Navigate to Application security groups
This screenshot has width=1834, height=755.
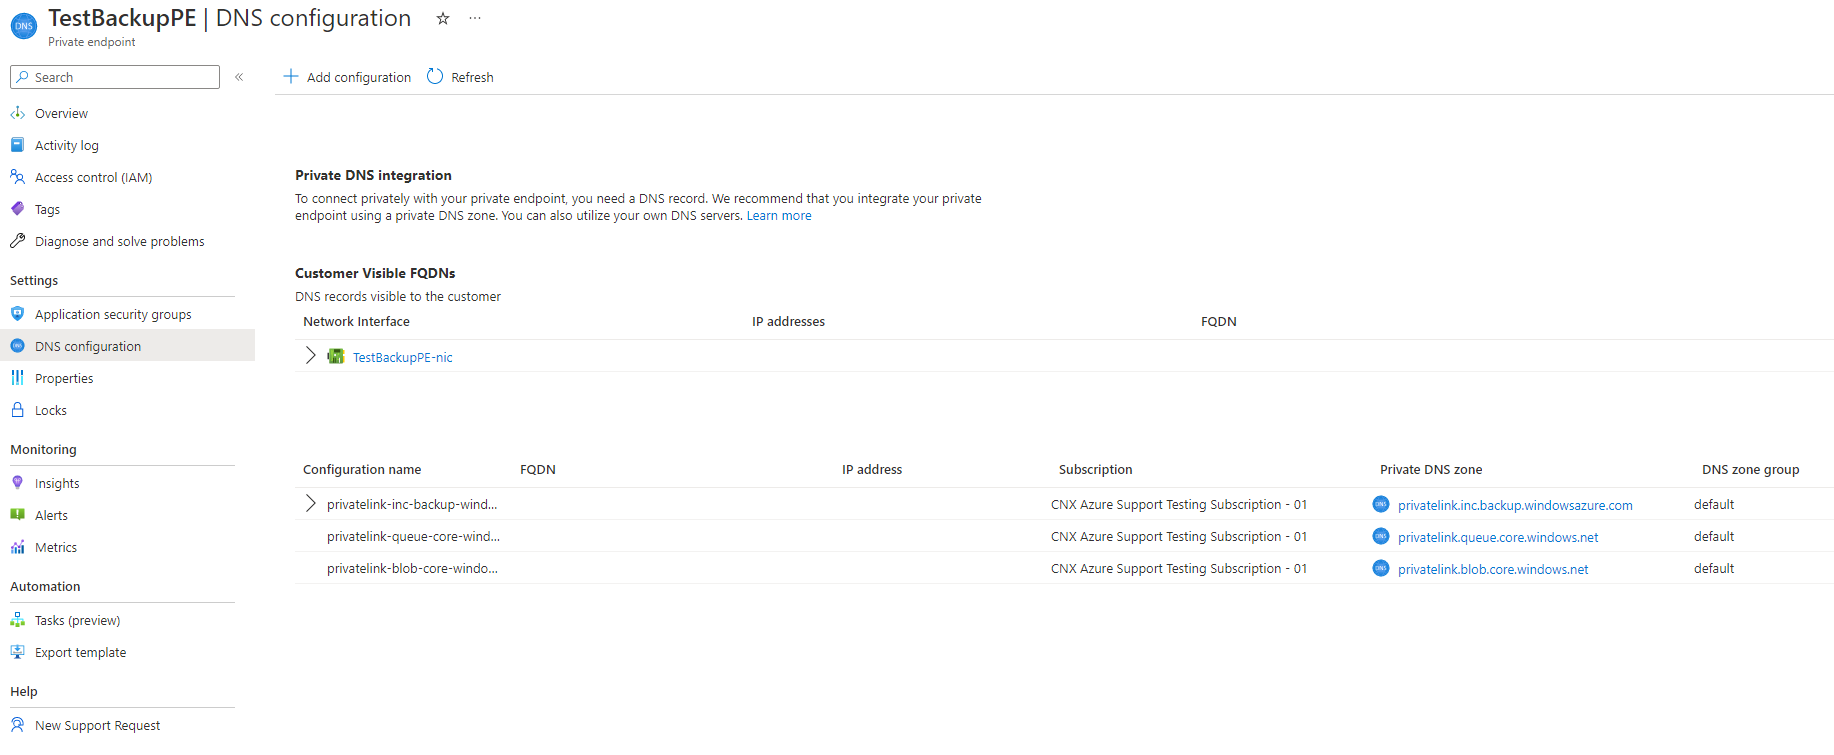click(x=113, y=315)
